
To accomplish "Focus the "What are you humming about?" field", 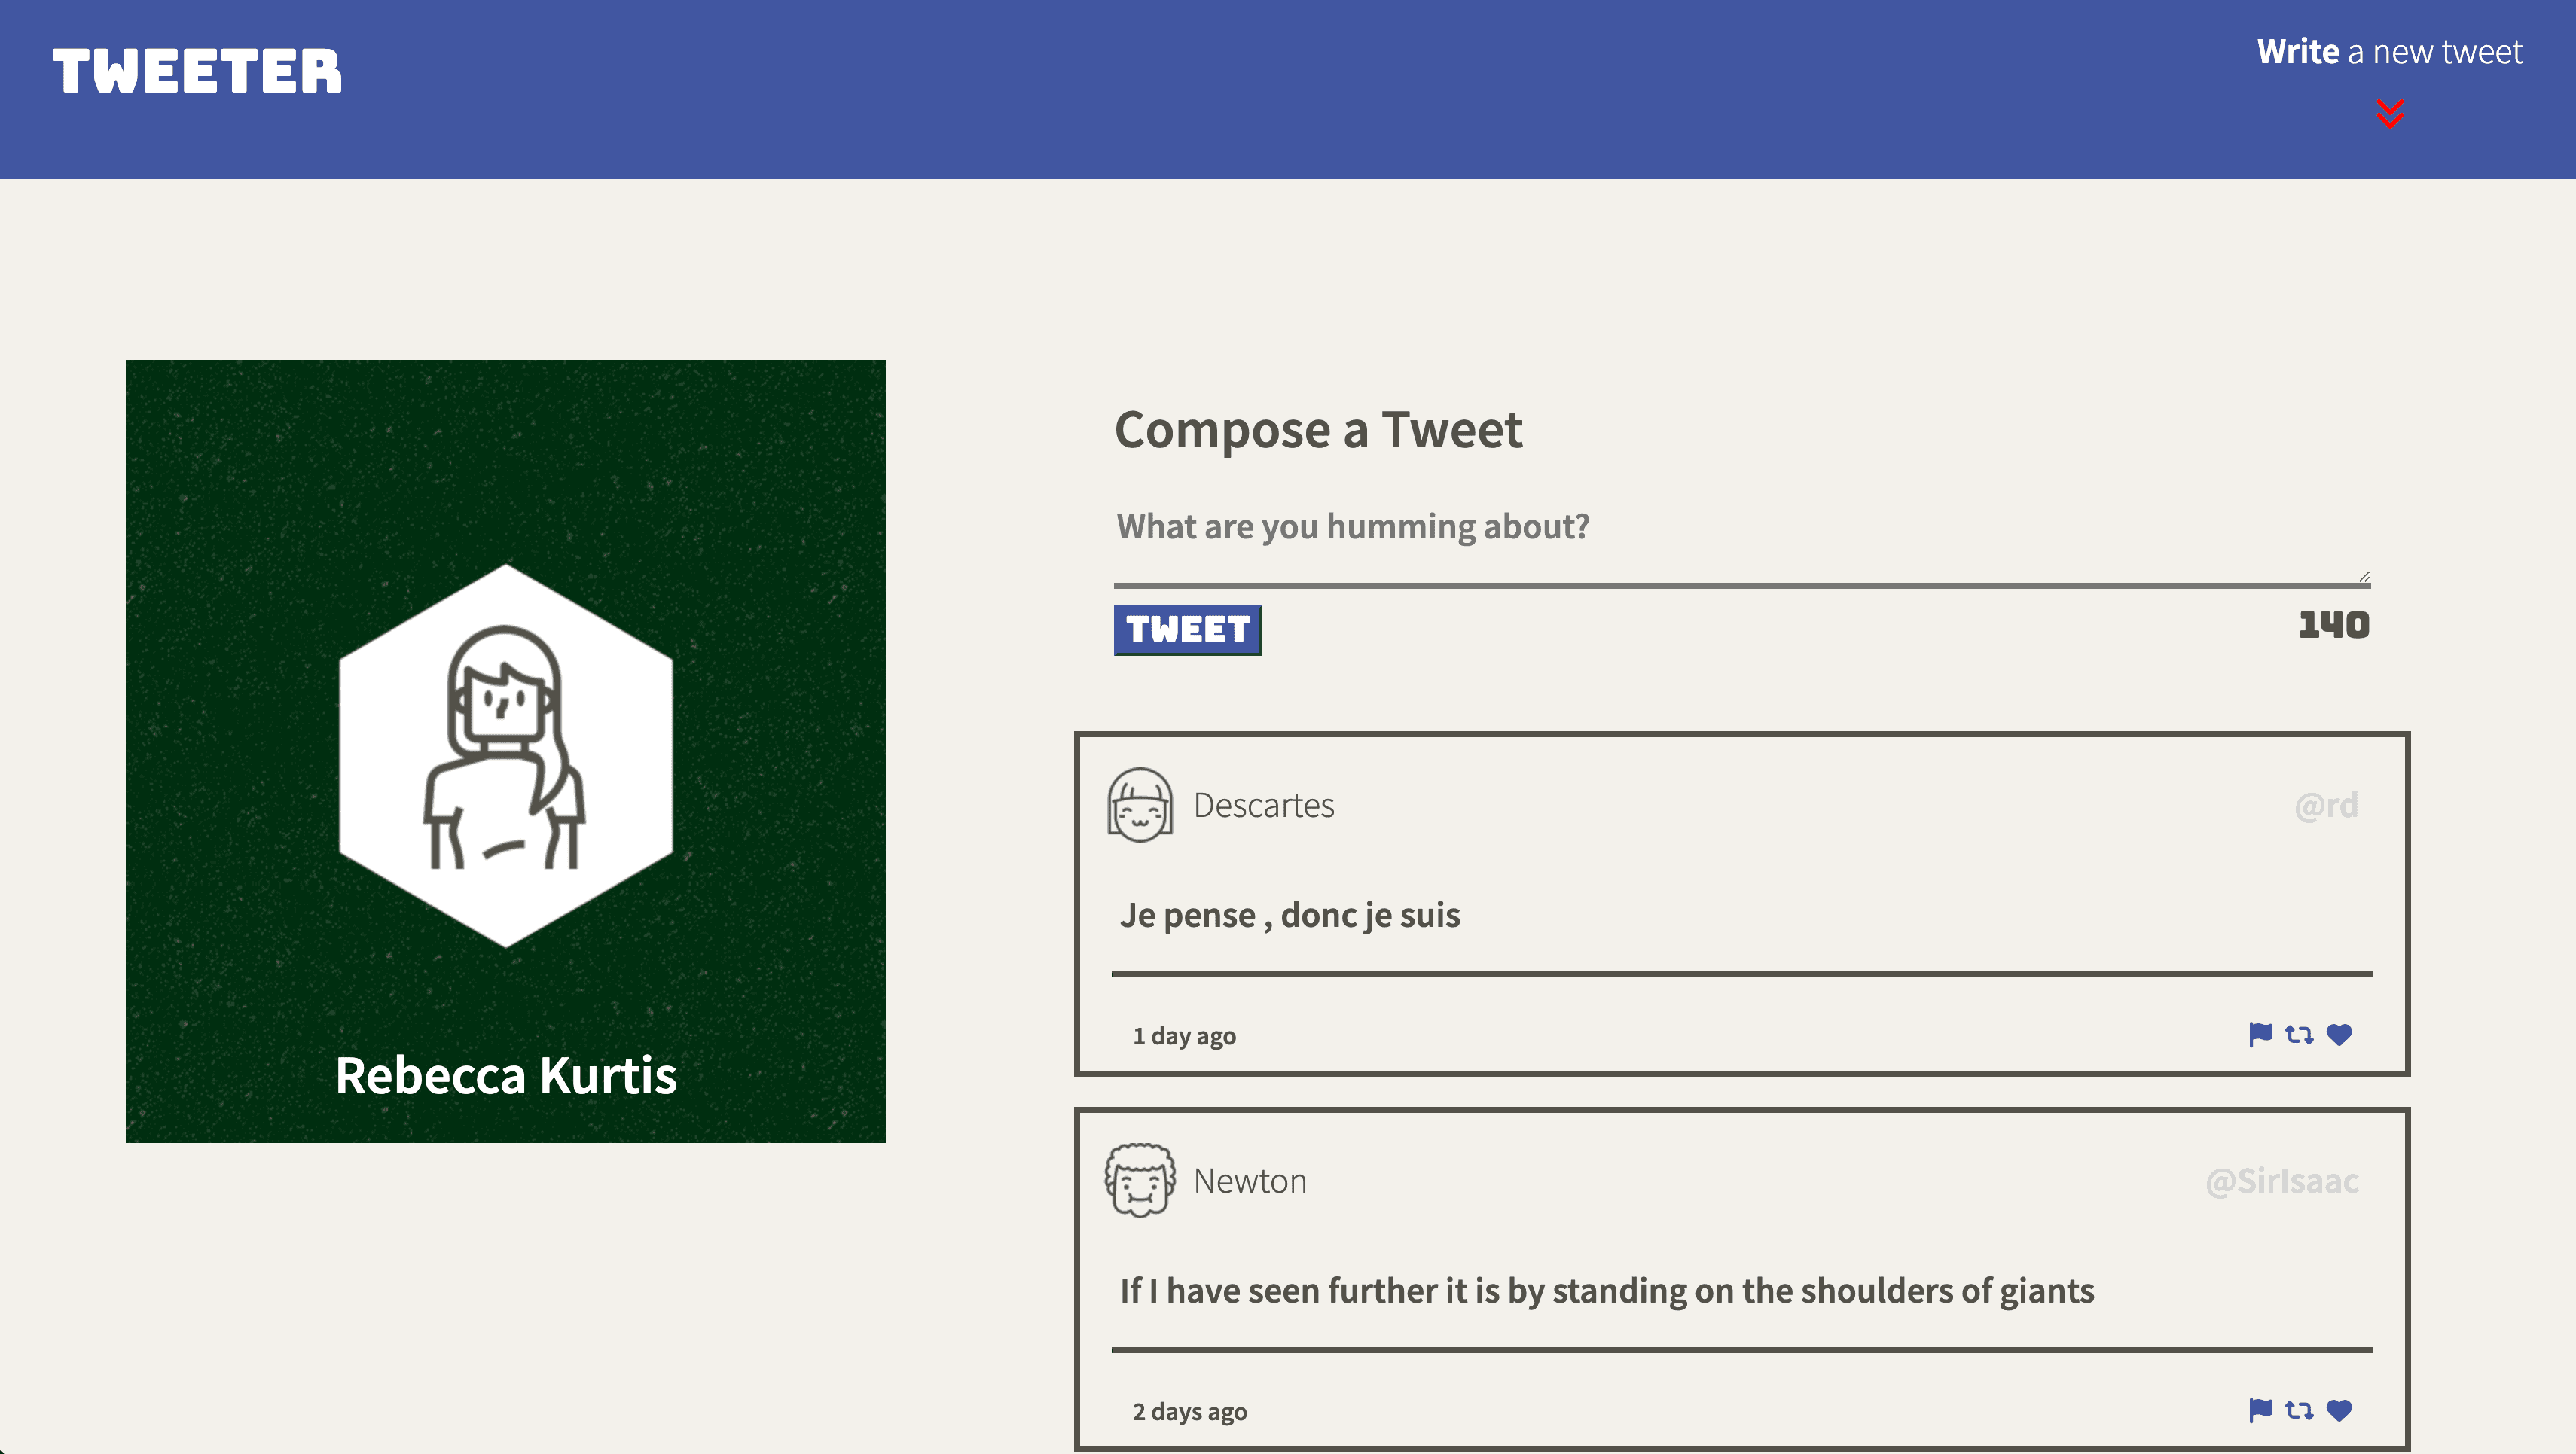I will (x=1740, y=527).
